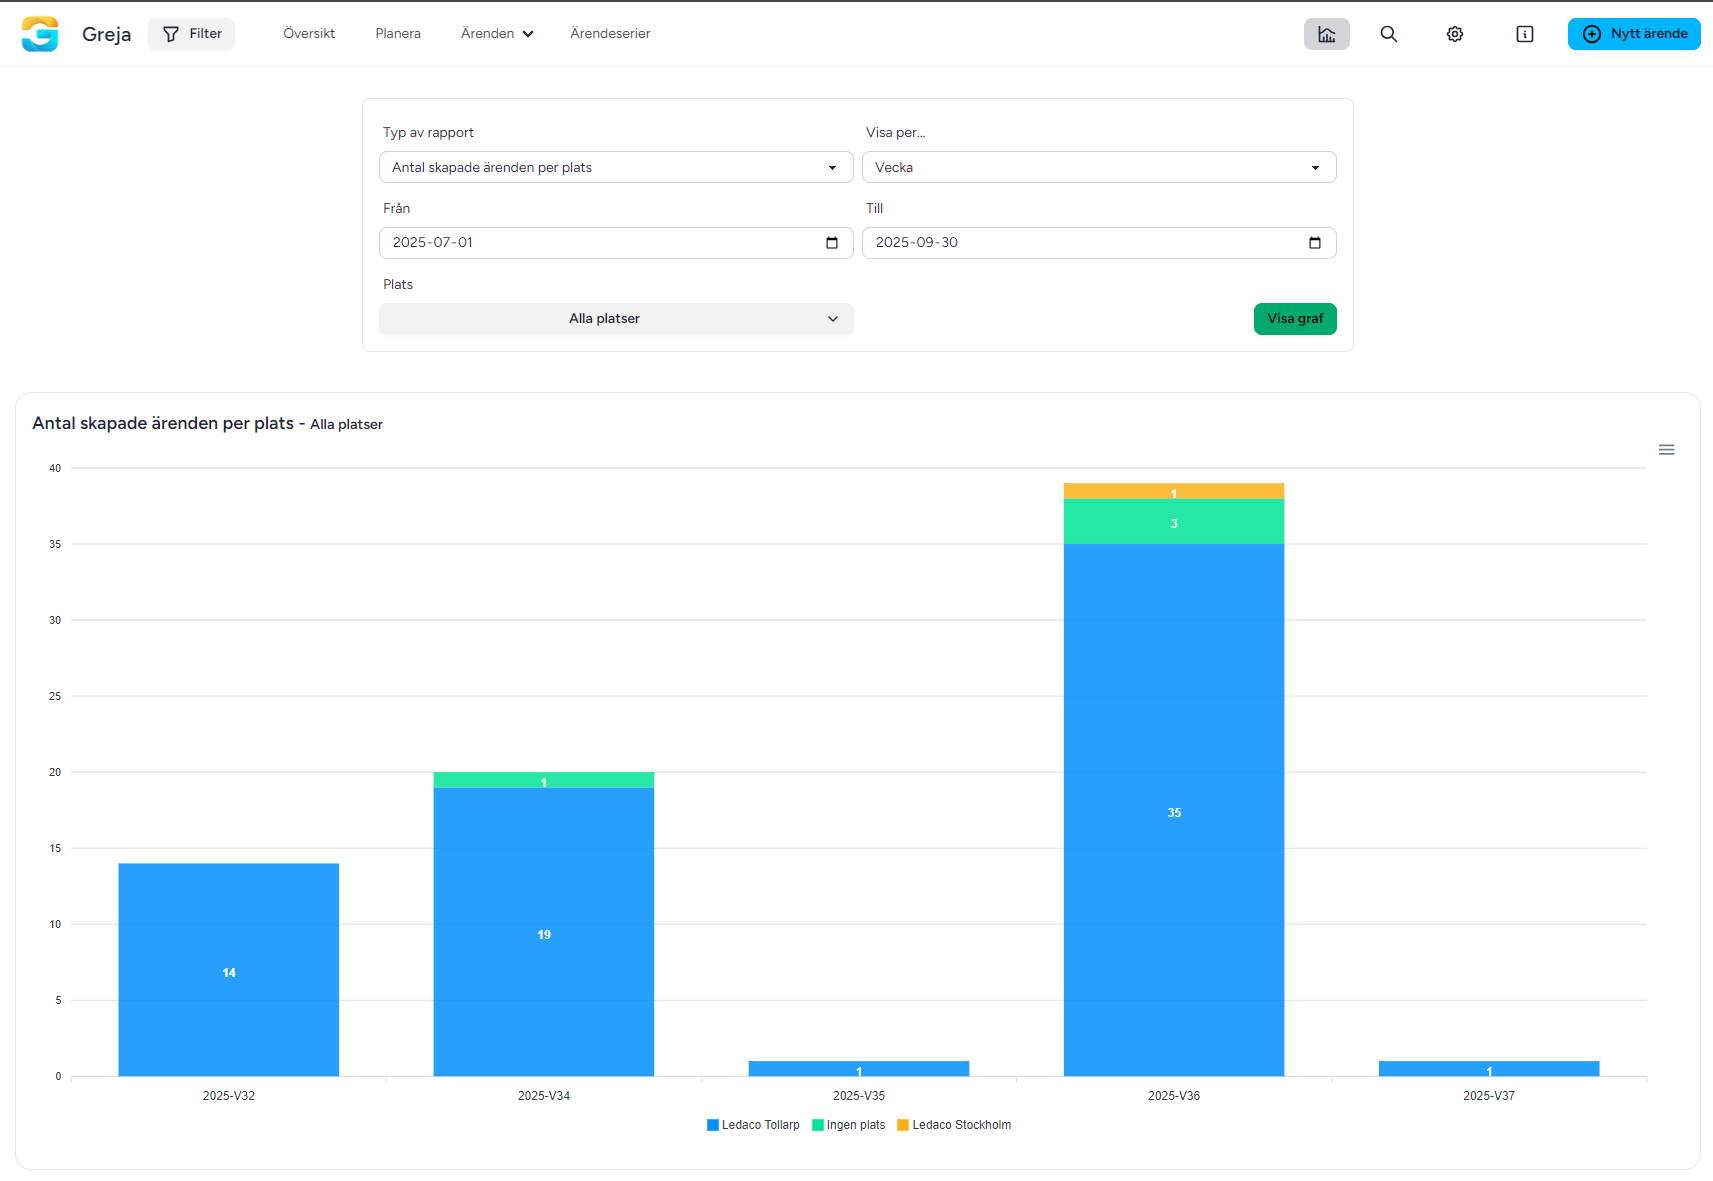Click the 2025-V36 blue bar segment
The width and height of the screenshot is (1713, 1181).
pyautogui.click(x=1173, y=810)
